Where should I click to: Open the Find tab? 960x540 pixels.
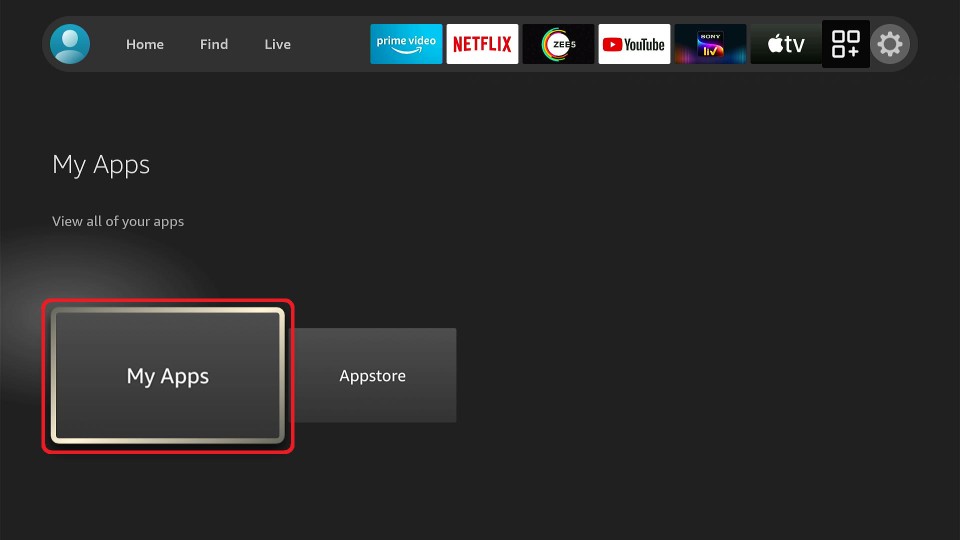(x=214, y=44)
